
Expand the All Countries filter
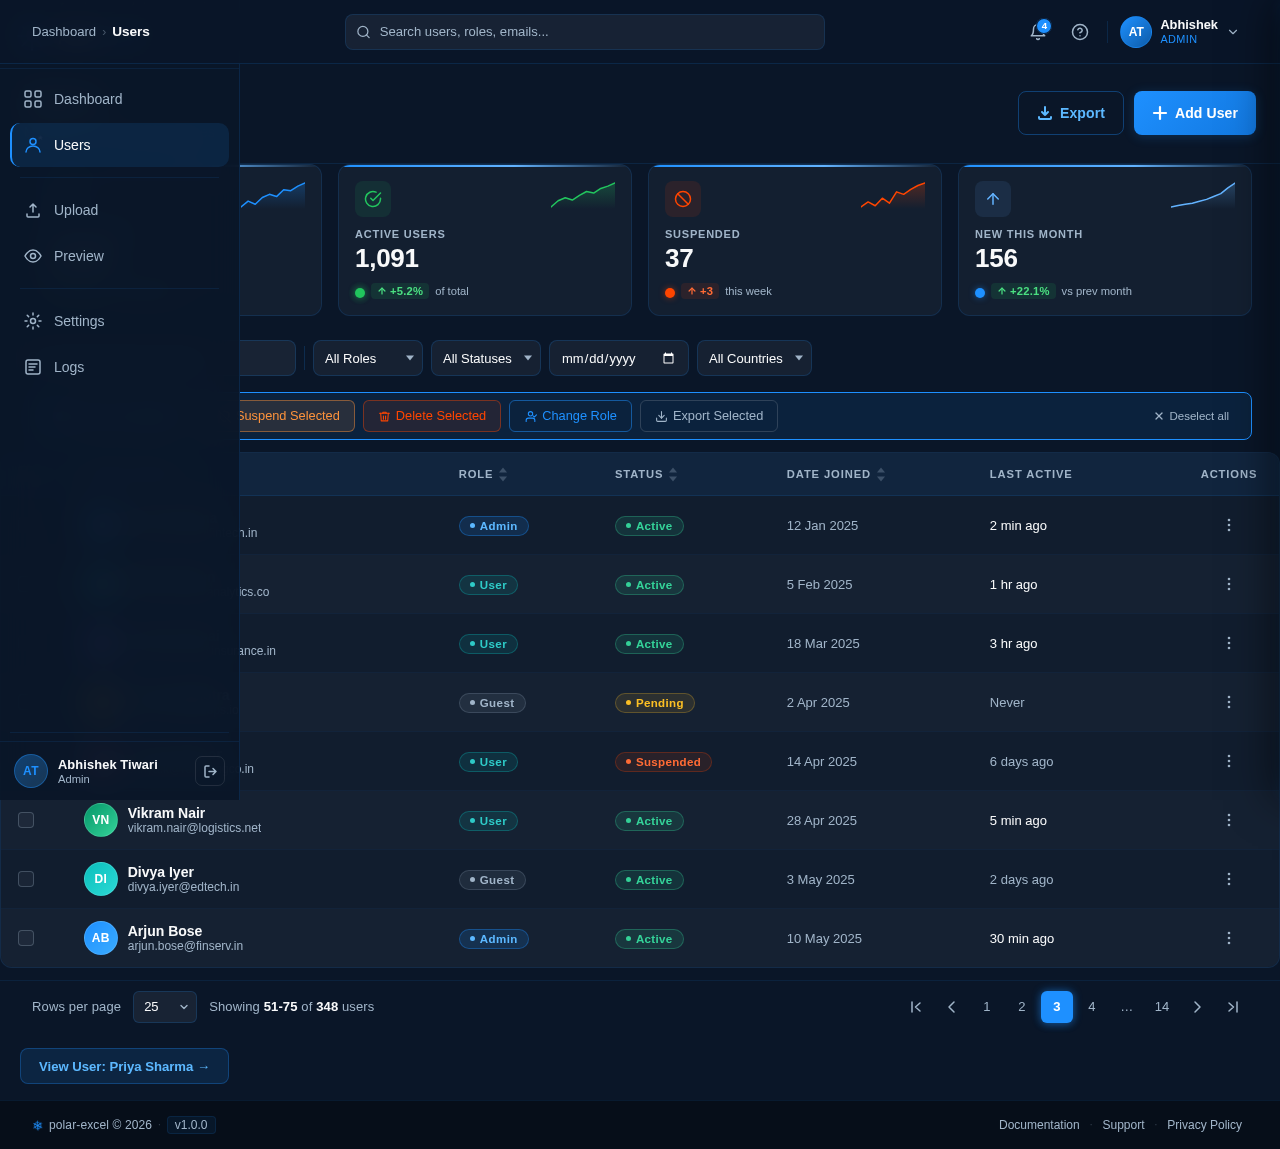point(754,358)
